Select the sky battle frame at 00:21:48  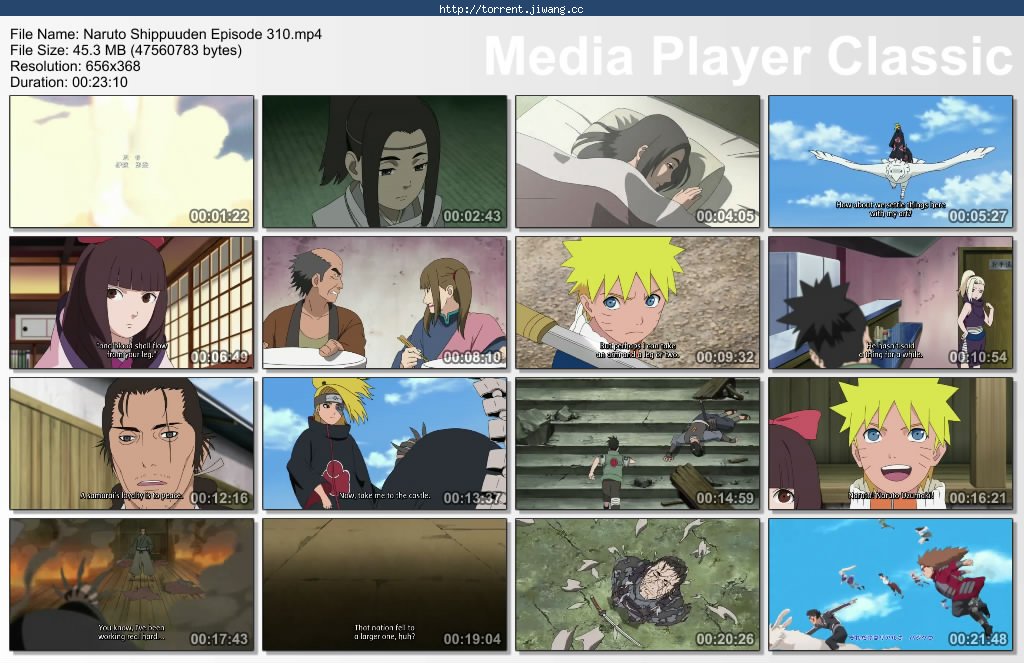[890, 585]
